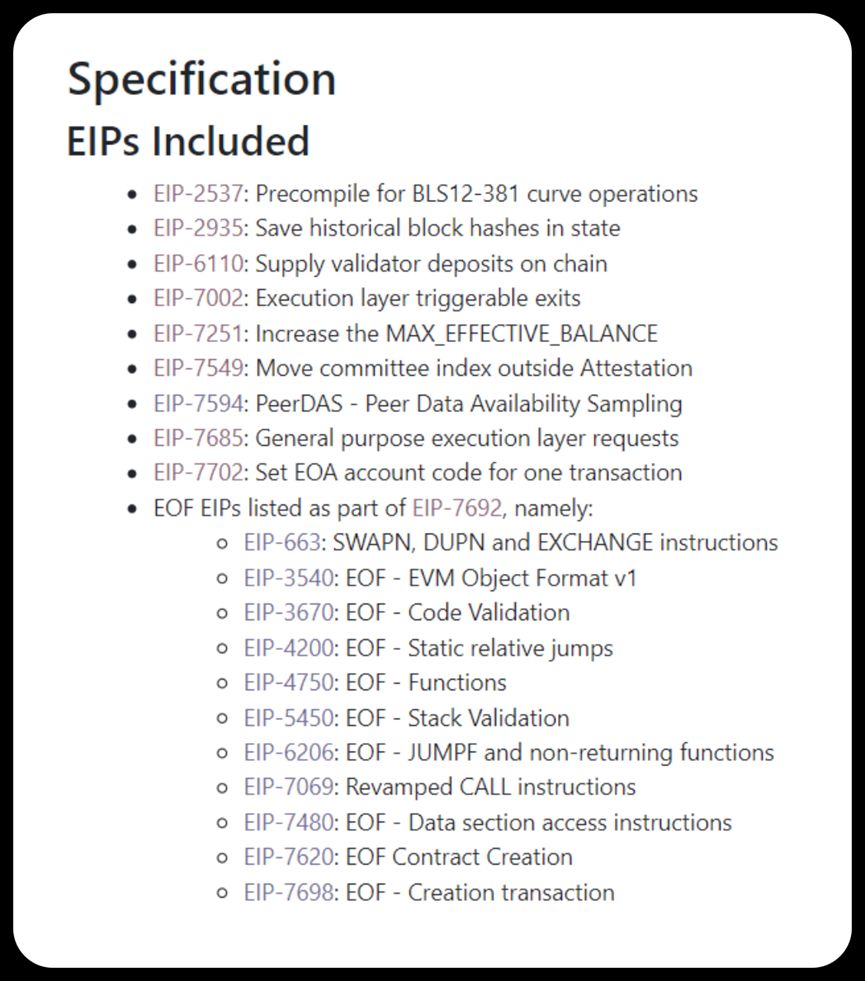
Task: Click the EIP-7480 link
Action: (x=288, y=822)
